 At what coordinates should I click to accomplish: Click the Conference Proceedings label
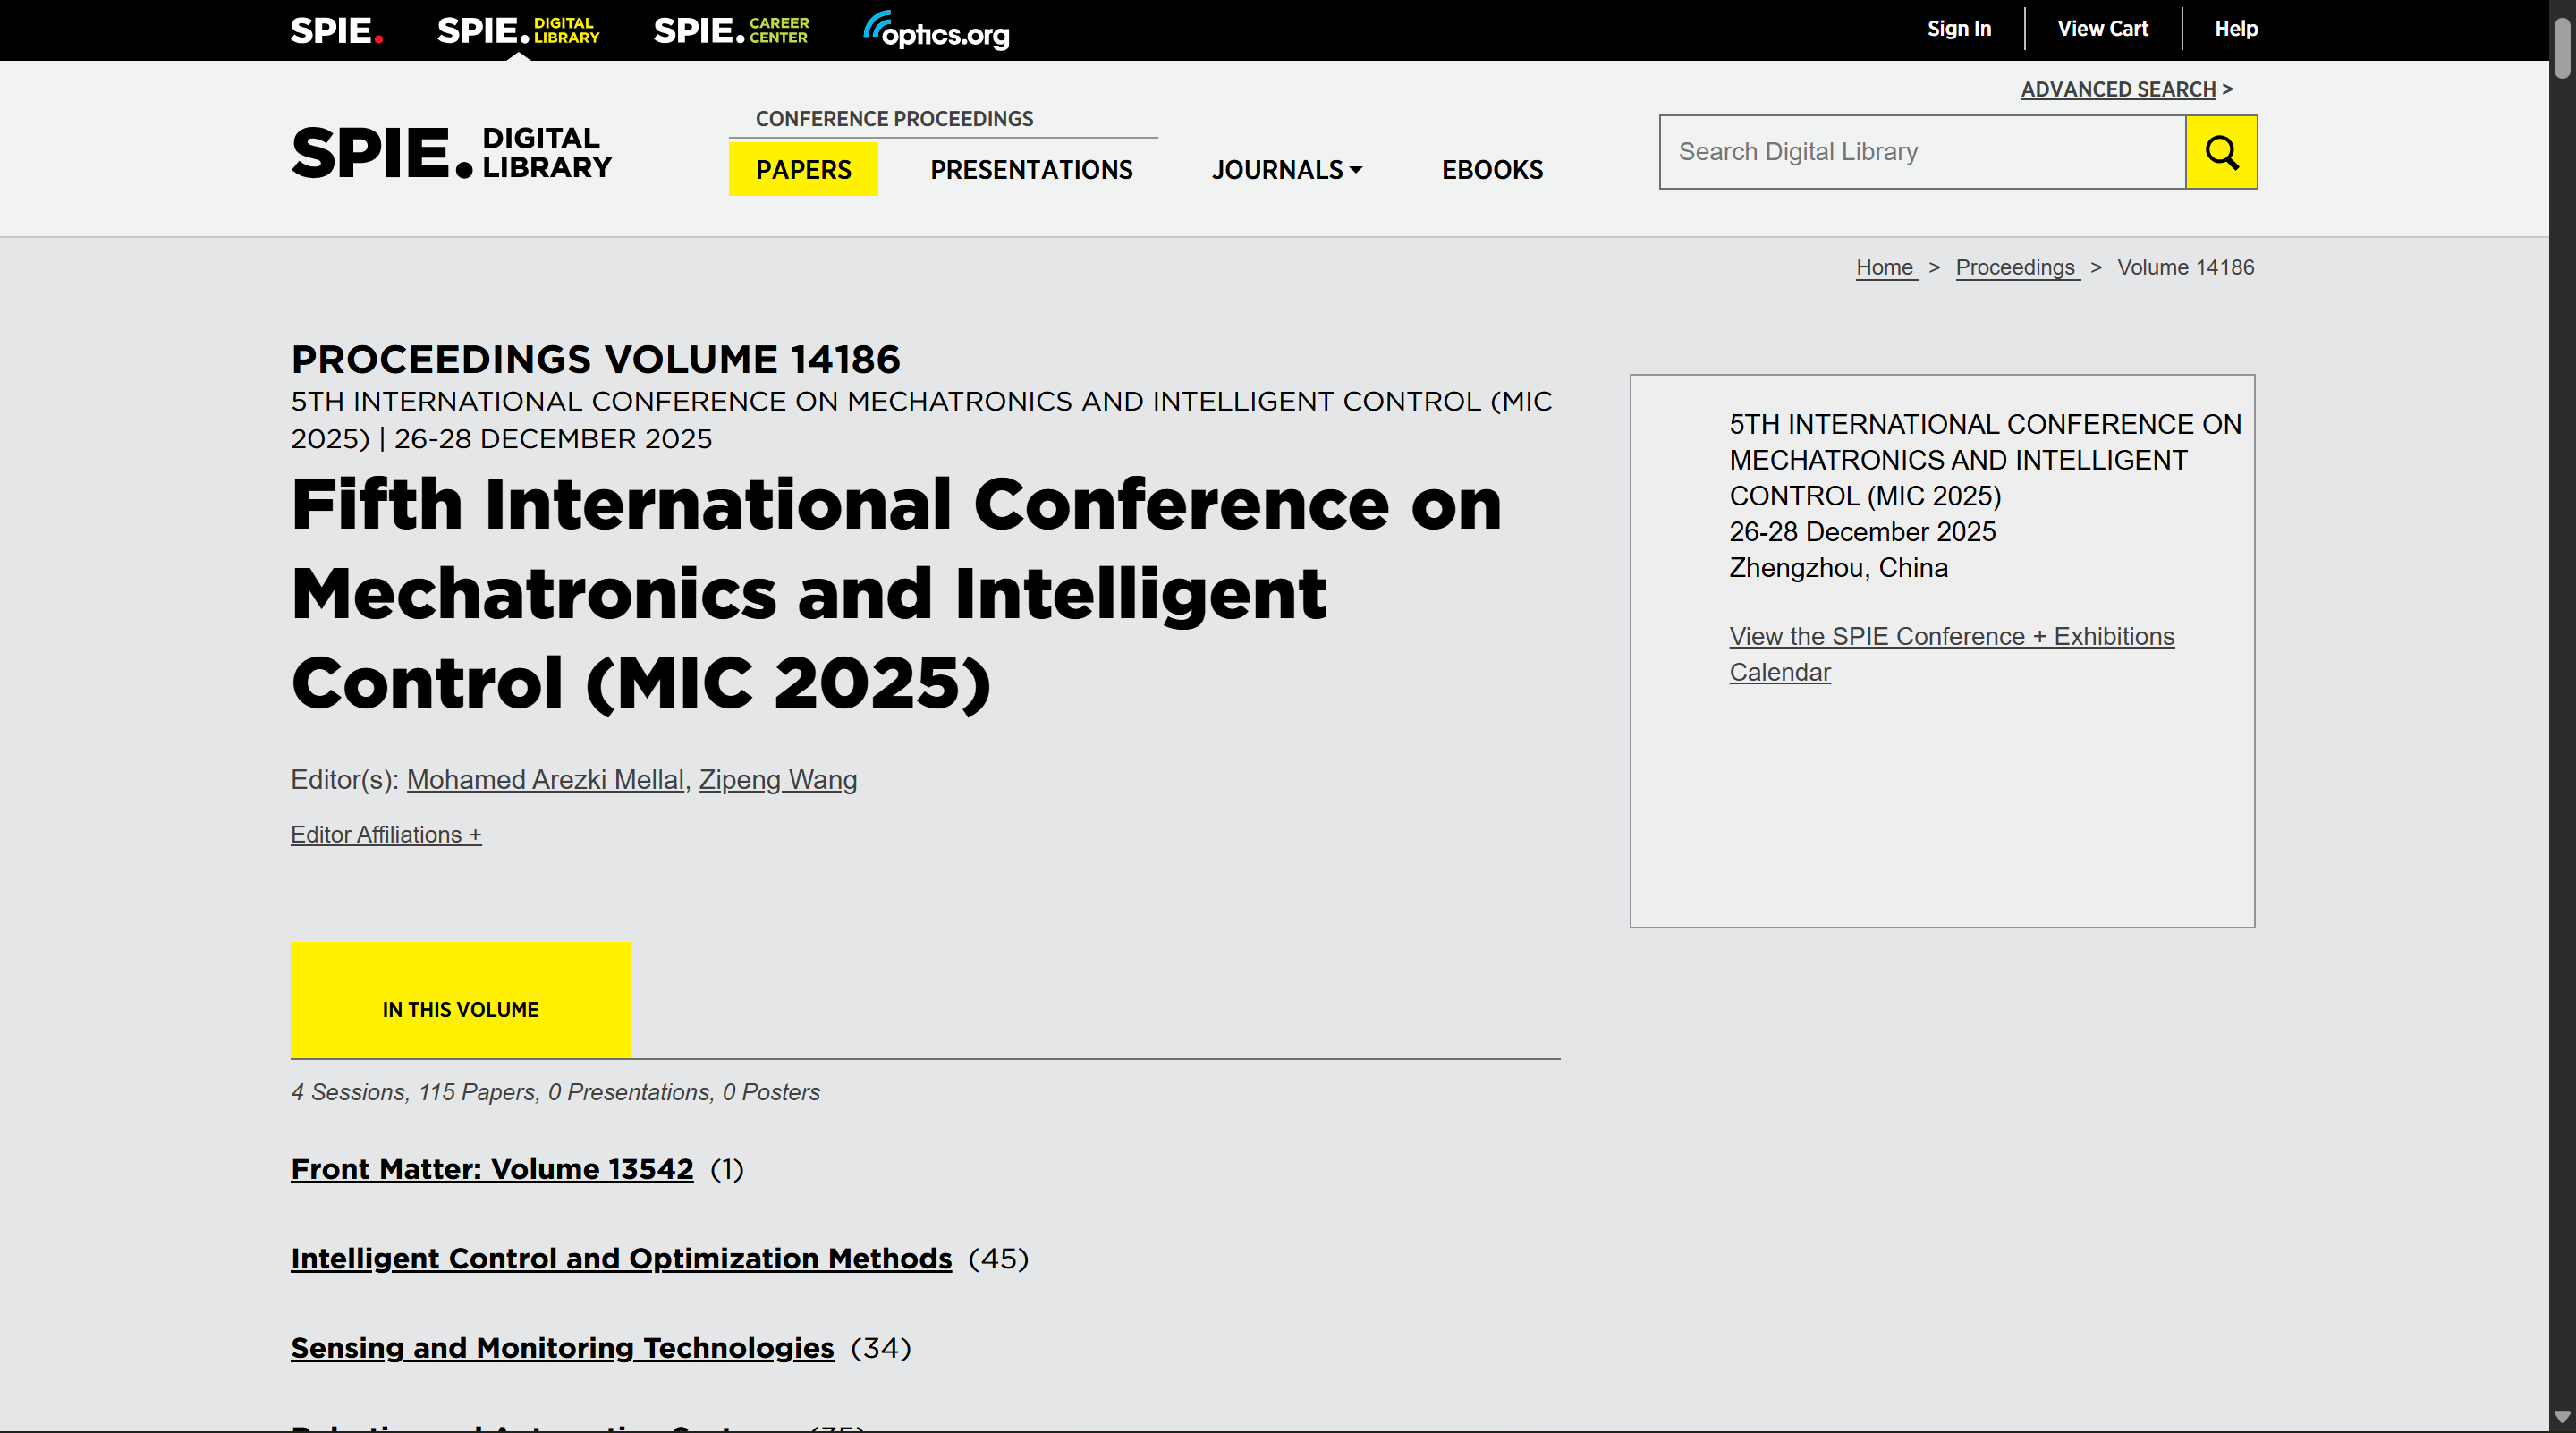(x=894, y=119)
